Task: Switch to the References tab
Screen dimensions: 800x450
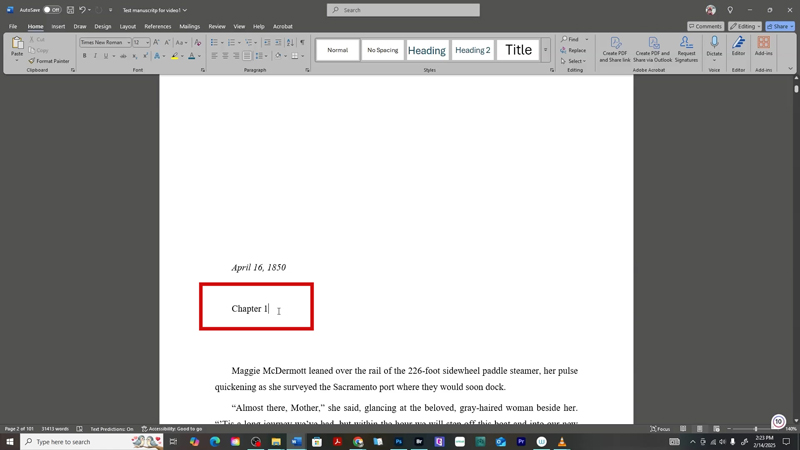Action: (x=158, y=27)
